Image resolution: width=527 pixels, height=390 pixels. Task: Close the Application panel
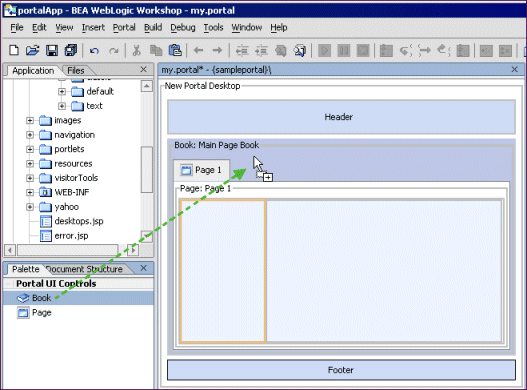pos(144,70)
